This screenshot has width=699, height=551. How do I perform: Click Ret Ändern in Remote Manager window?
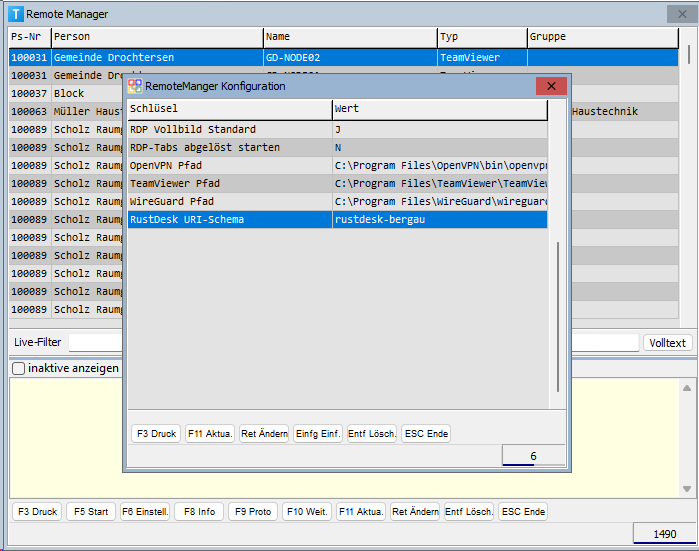(415, 512)
